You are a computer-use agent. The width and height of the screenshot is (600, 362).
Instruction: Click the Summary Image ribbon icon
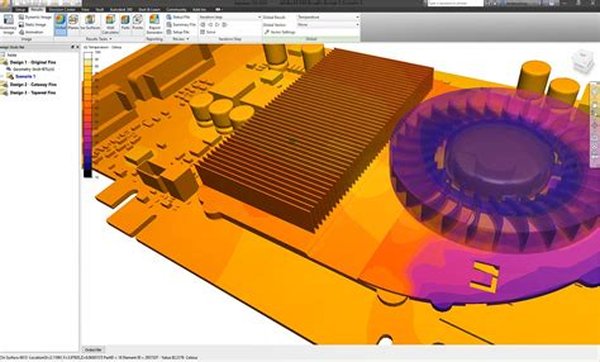click(x=8, y=25)
